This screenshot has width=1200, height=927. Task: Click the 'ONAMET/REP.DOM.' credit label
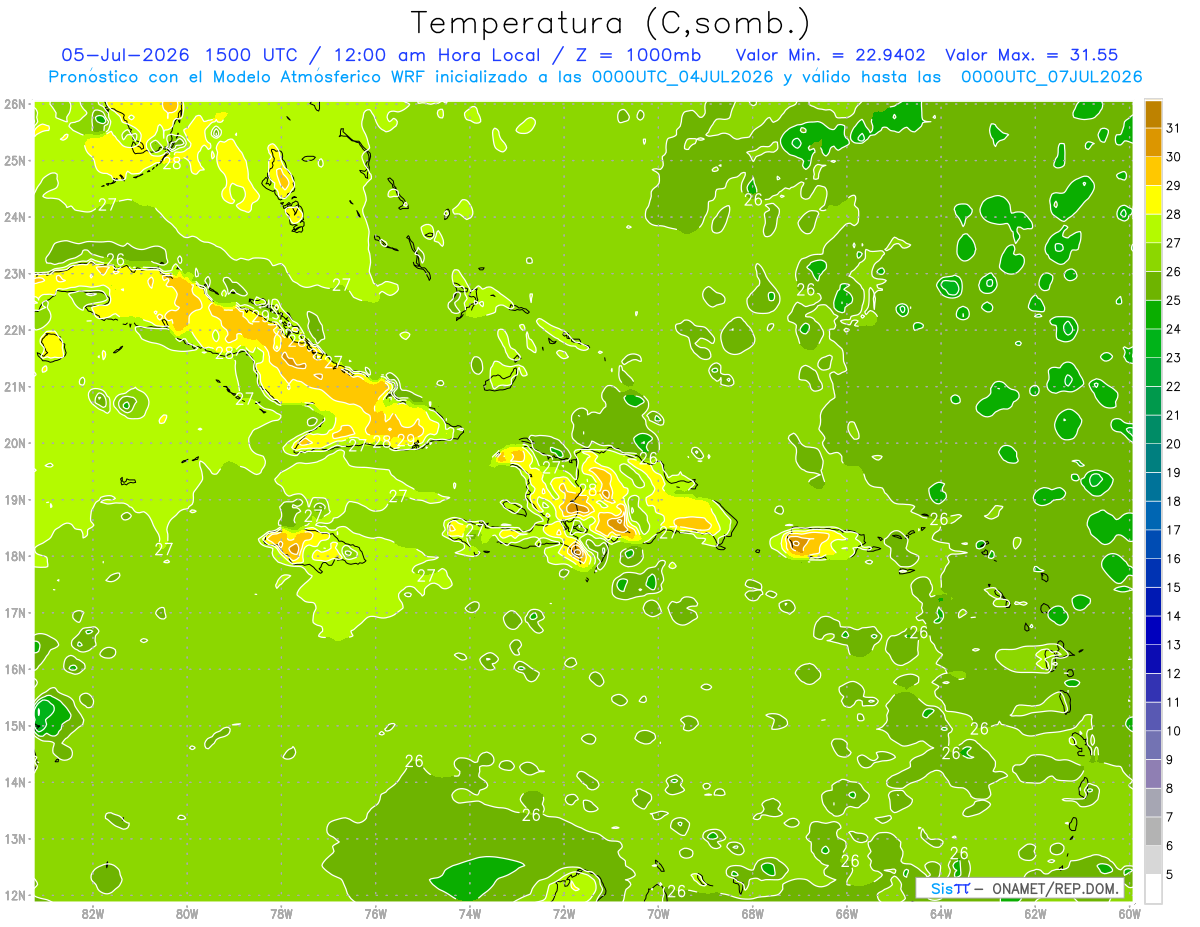click(x=1057, y=888)
